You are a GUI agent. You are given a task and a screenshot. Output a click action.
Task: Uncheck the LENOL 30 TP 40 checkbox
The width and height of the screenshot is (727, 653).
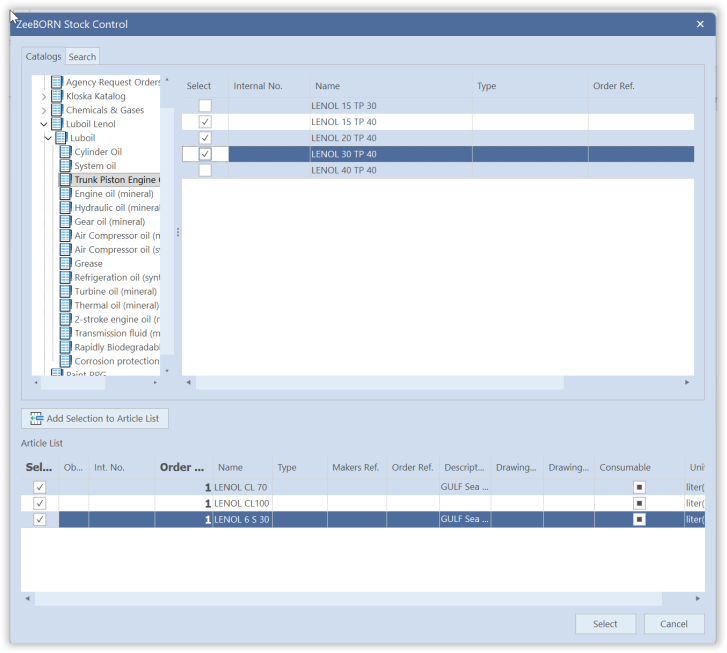tap(205, 154)
